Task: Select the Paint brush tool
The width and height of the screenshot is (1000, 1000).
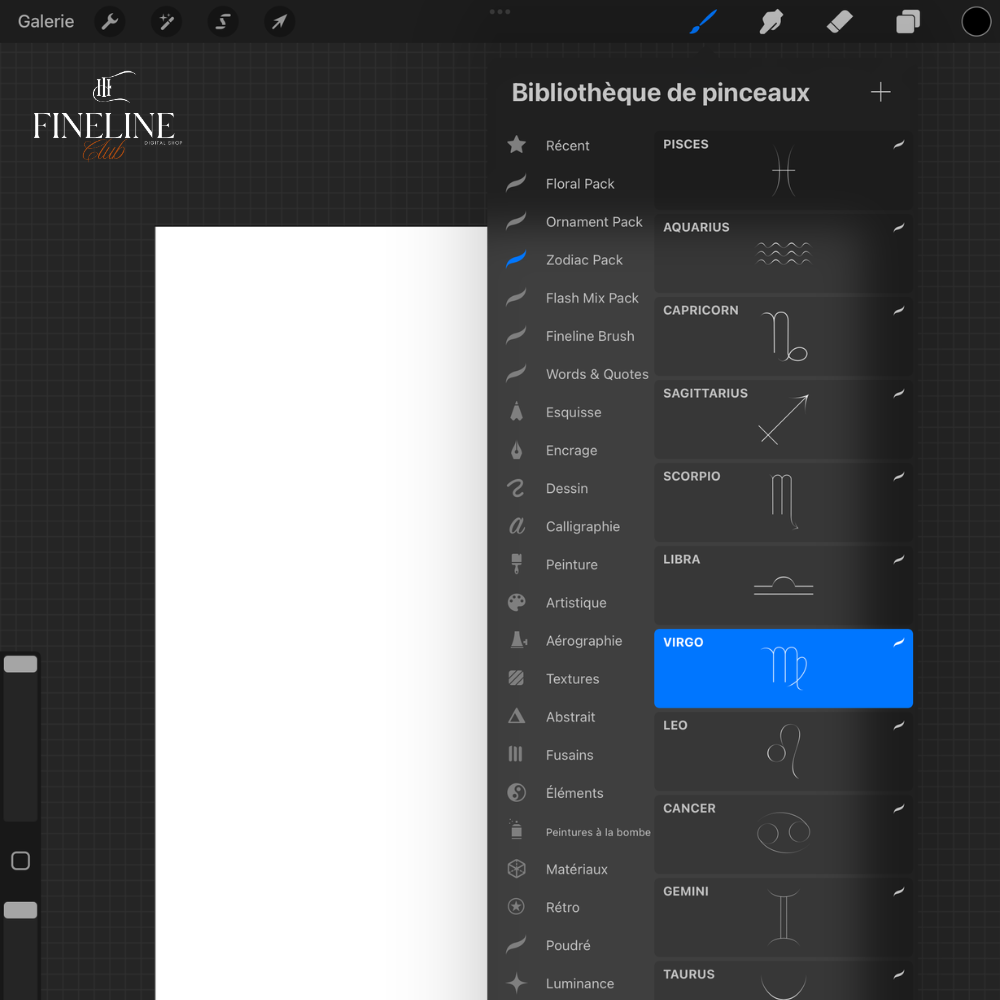Action: (704, 21)
